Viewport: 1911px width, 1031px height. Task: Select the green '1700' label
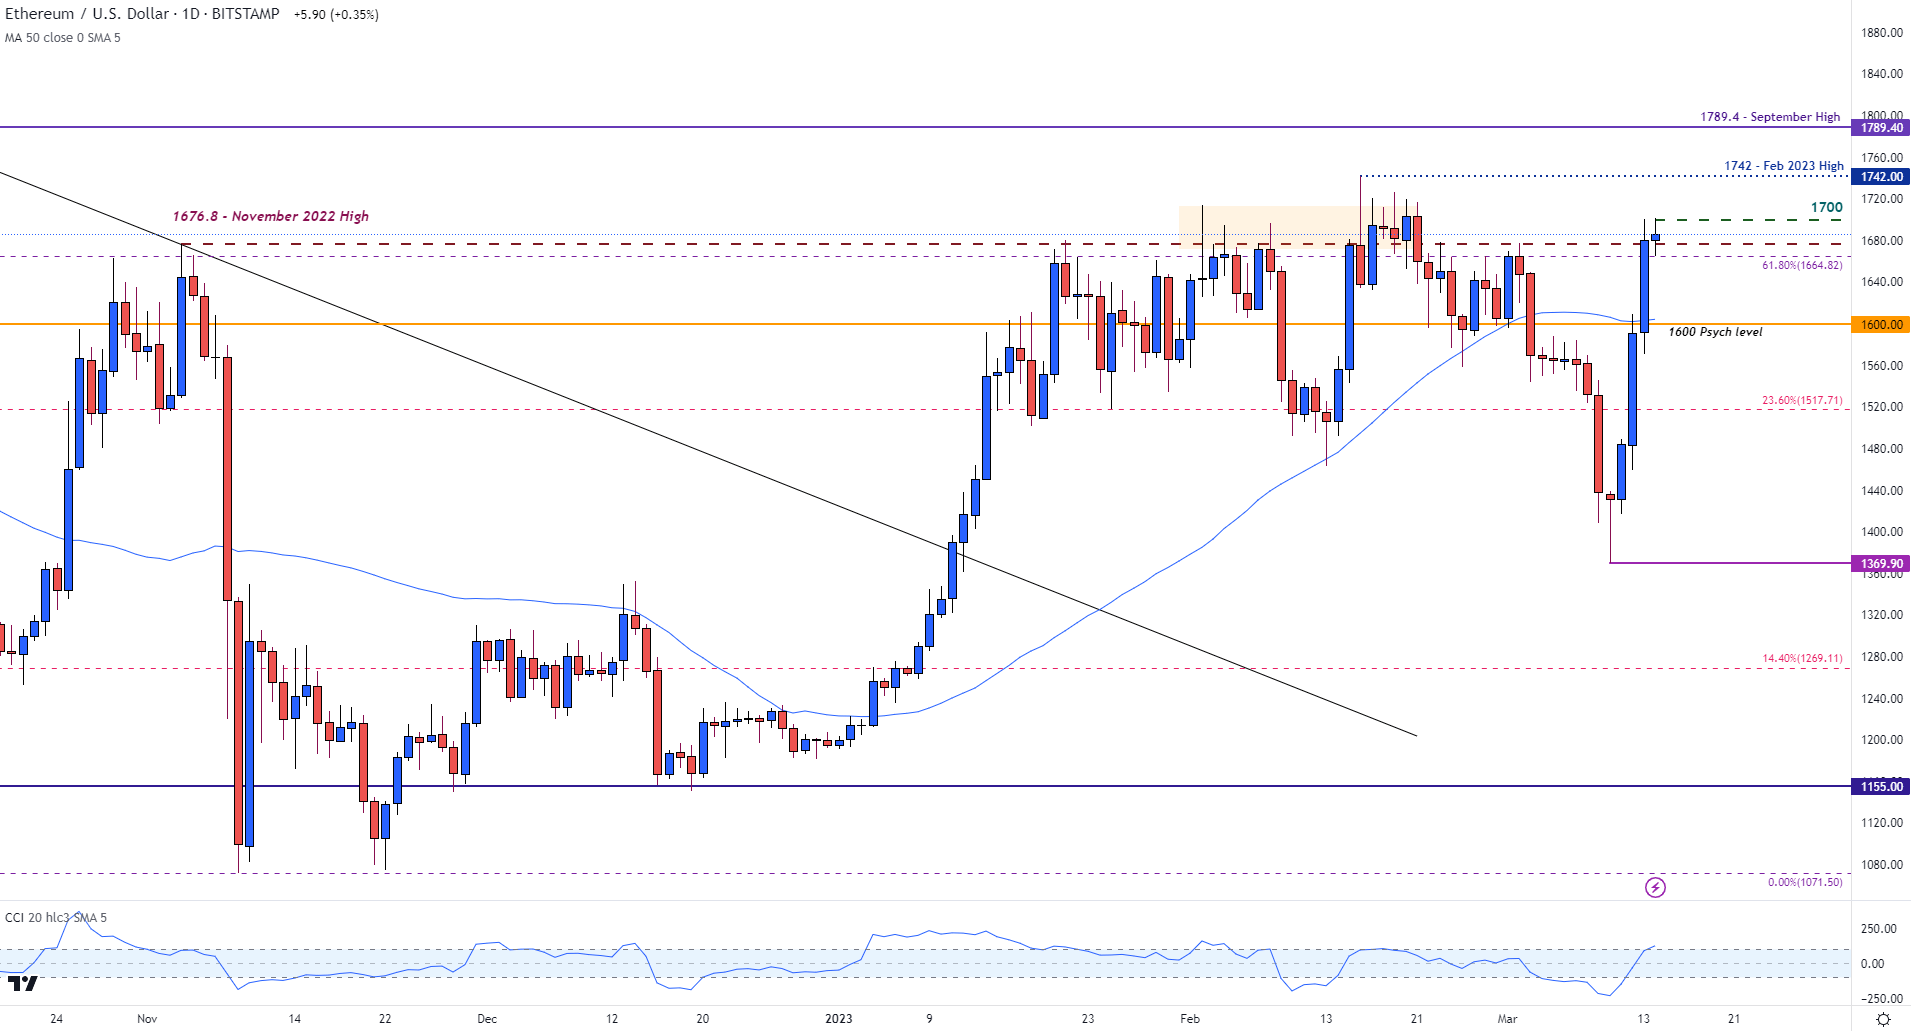(x=1827, y=207)
